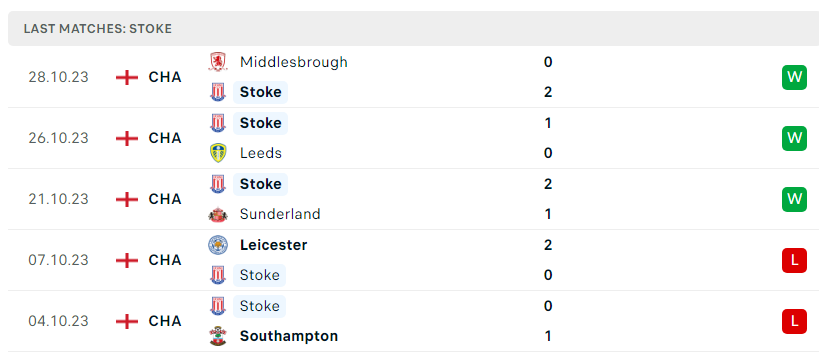Click Last Matches: Stoke header

click(98, 29)
